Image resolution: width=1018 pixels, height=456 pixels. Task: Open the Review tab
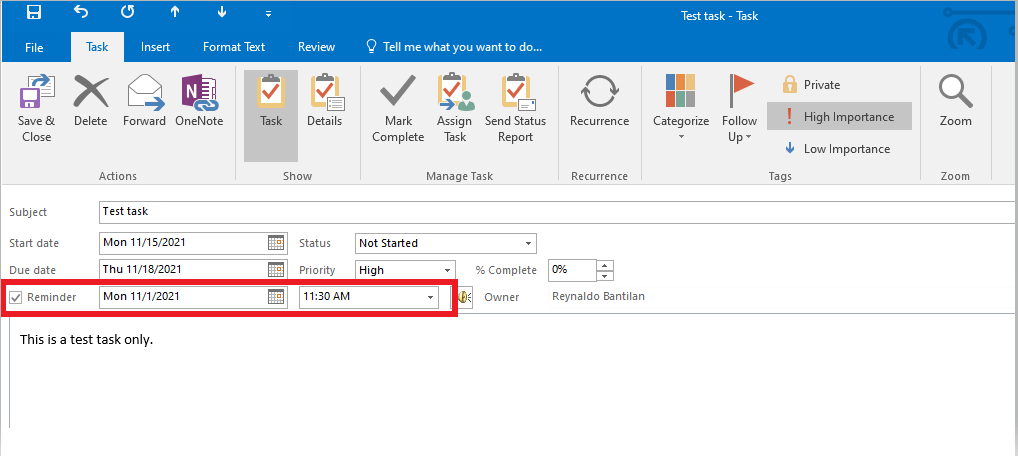(316, 47)
